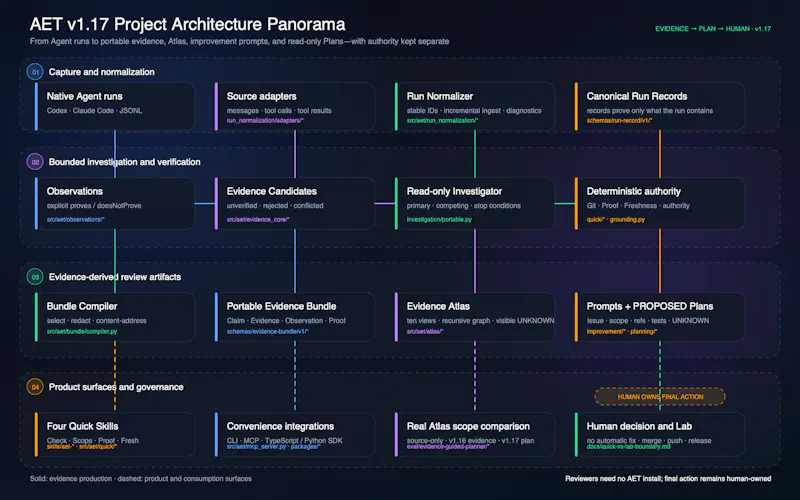800x500 pixels.
Task: Click the schemas/evidence-bundle/v1/* path
Action: [x=267, y=332]
